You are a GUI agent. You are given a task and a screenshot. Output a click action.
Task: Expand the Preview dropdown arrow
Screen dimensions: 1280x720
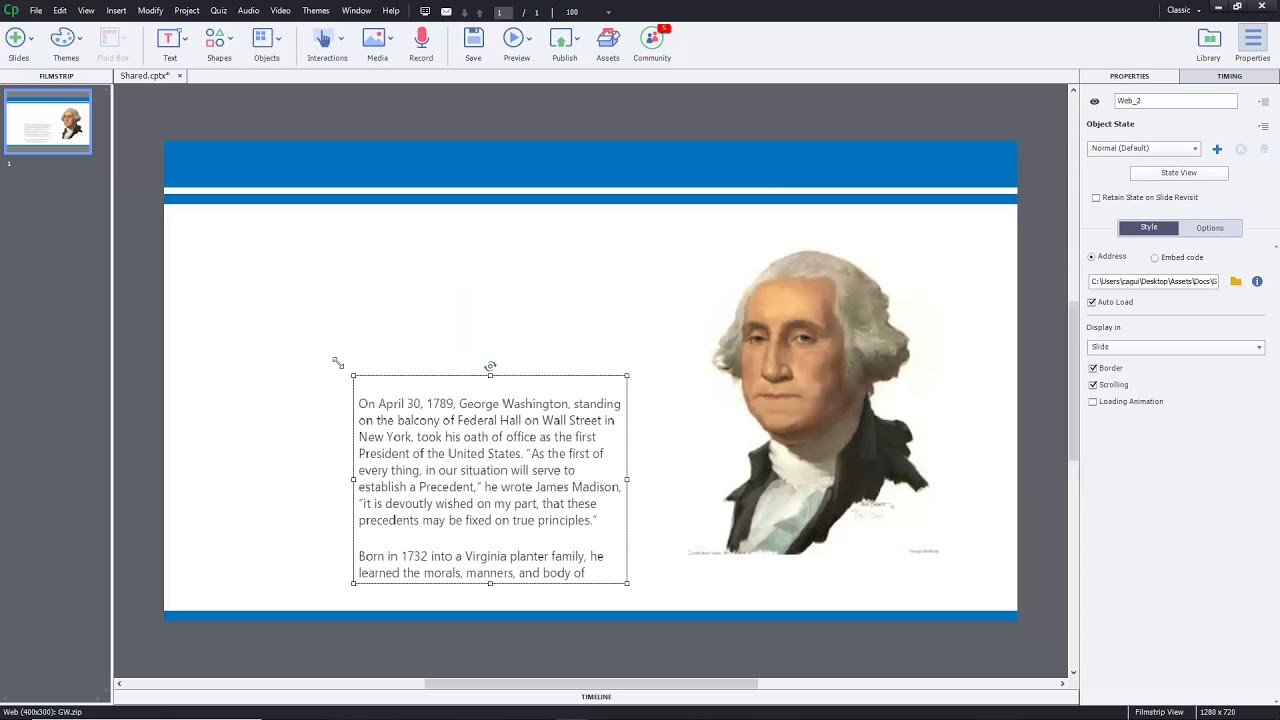[x=529, y=39]
